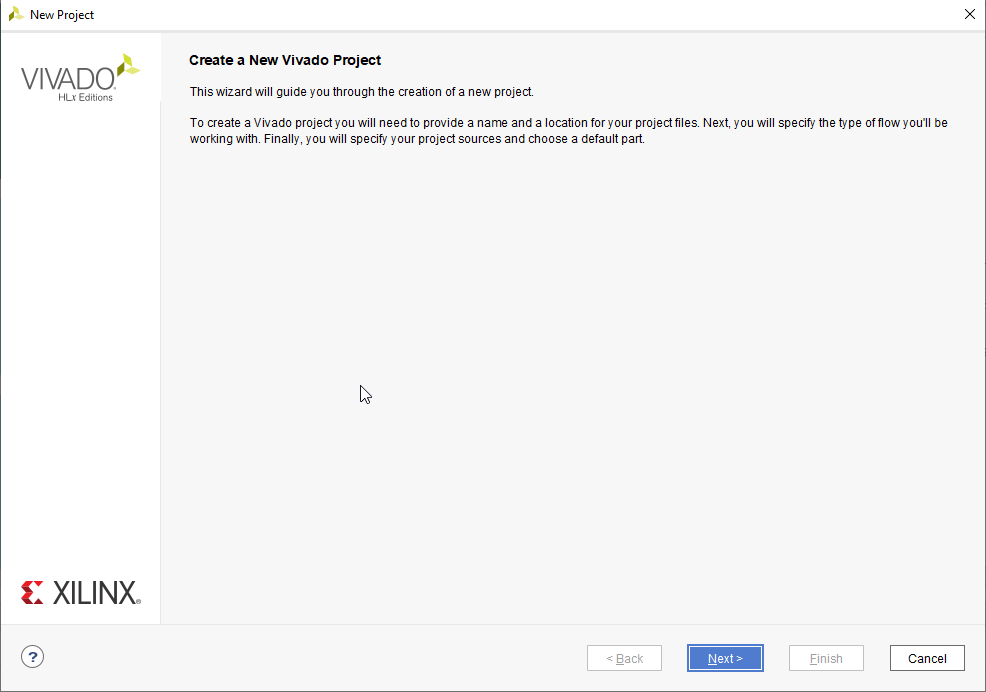The image size is (986, 692).
Task: Click the Vivado app icon in title bar
Action: 16,14
